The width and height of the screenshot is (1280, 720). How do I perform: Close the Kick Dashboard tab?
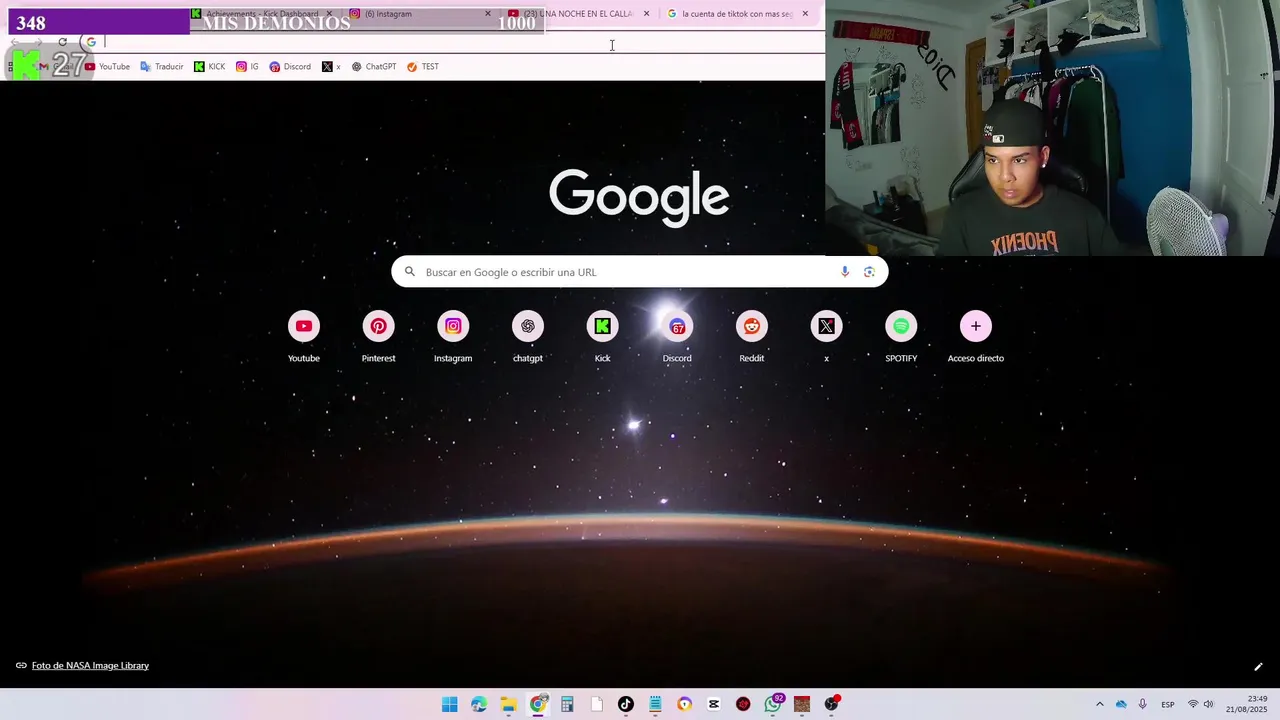[329, 14]
